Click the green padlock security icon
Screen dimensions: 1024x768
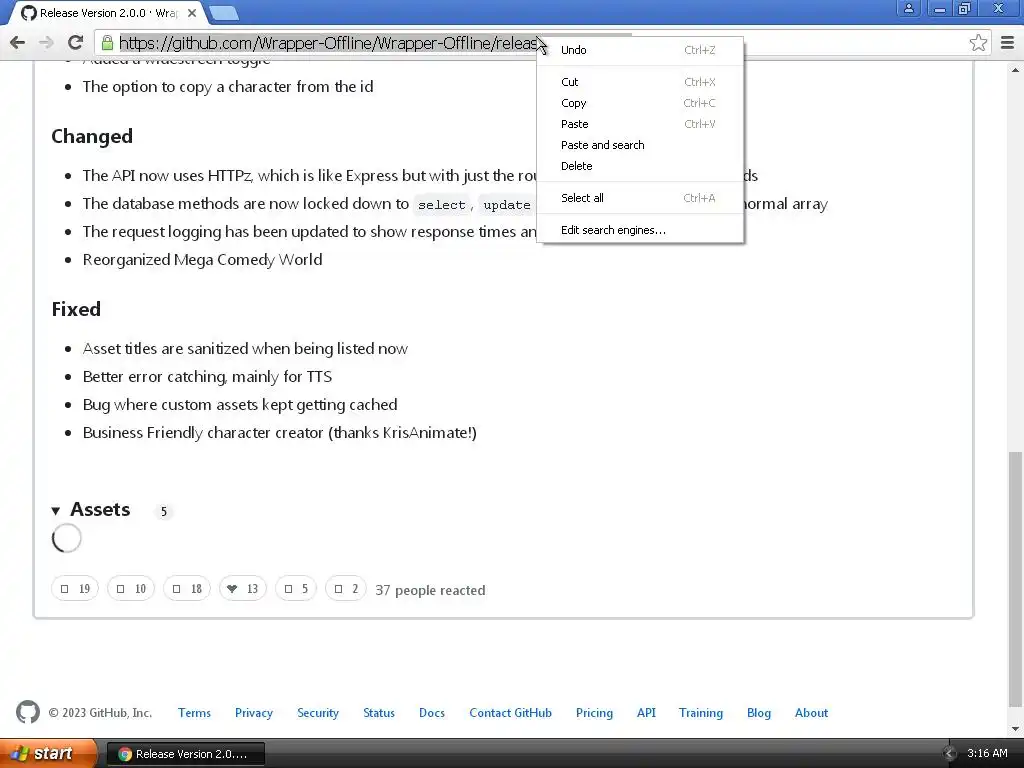click(x=107, y=43)
